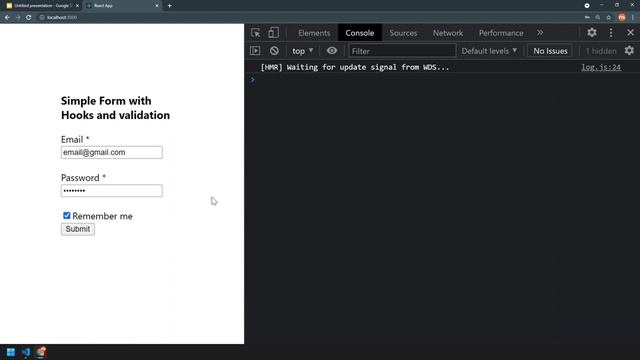Viewport: 640px width, 360px height.
Task: Switch to the Sources tab
Action: (x=403, y=33)
